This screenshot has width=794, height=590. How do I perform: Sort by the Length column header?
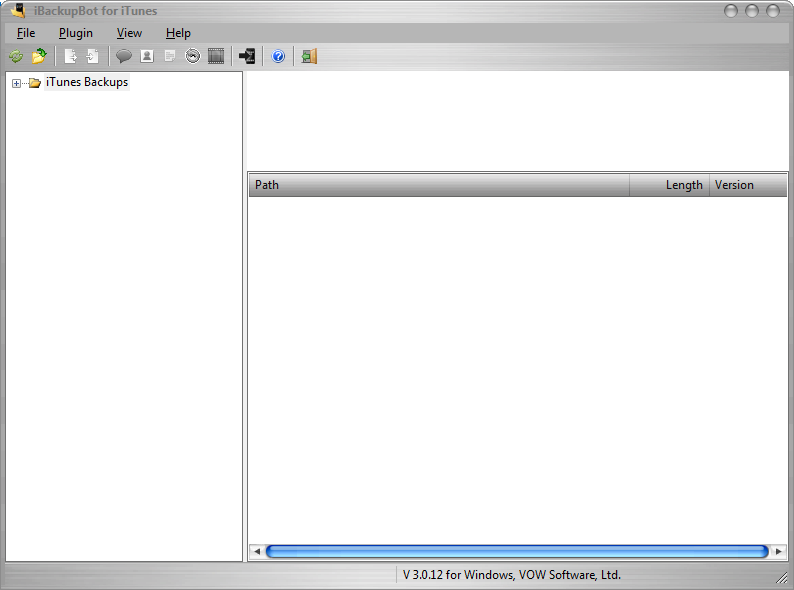tap(669, 185)
